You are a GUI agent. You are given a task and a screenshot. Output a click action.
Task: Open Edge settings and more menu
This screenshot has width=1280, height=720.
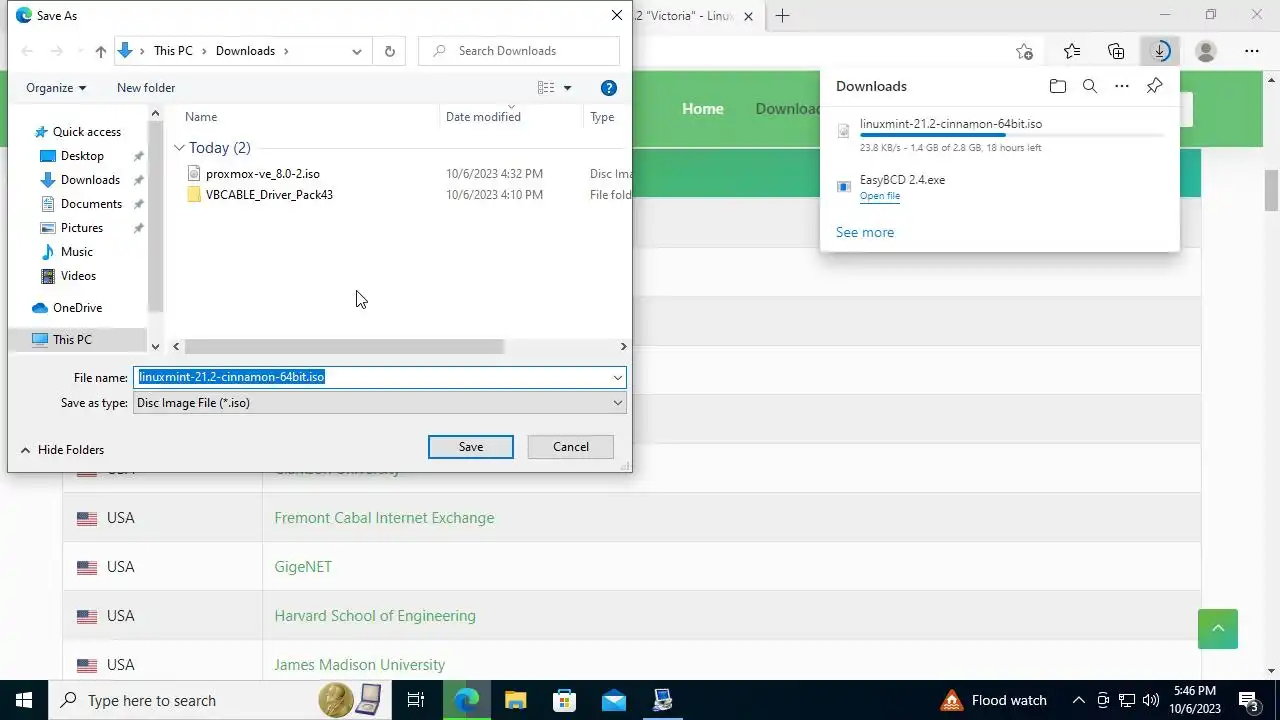coord(1252,51)
